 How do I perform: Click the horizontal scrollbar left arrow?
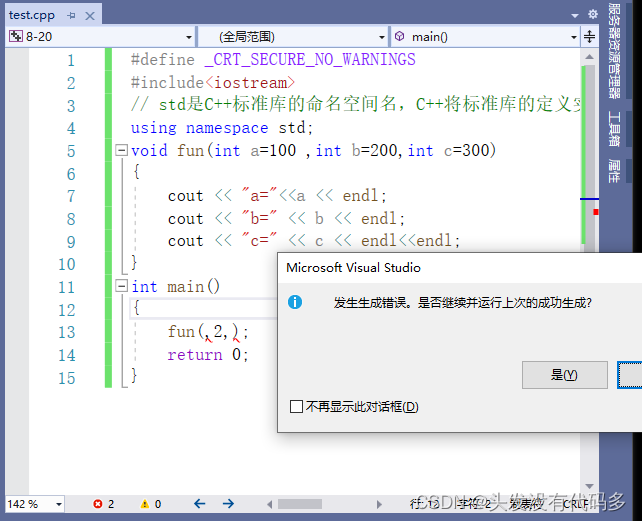click(x=269, y=504)
